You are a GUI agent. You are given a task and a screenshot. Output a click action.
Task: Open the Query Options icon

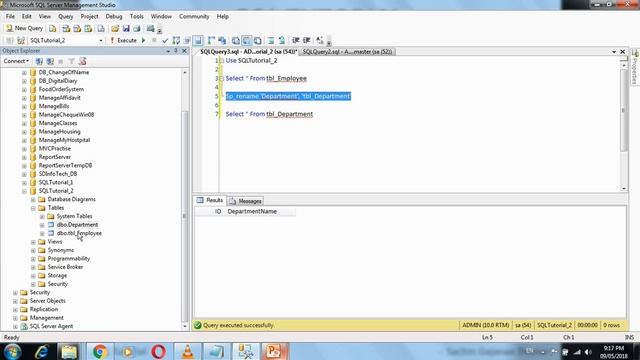click(x=187, y=40)
